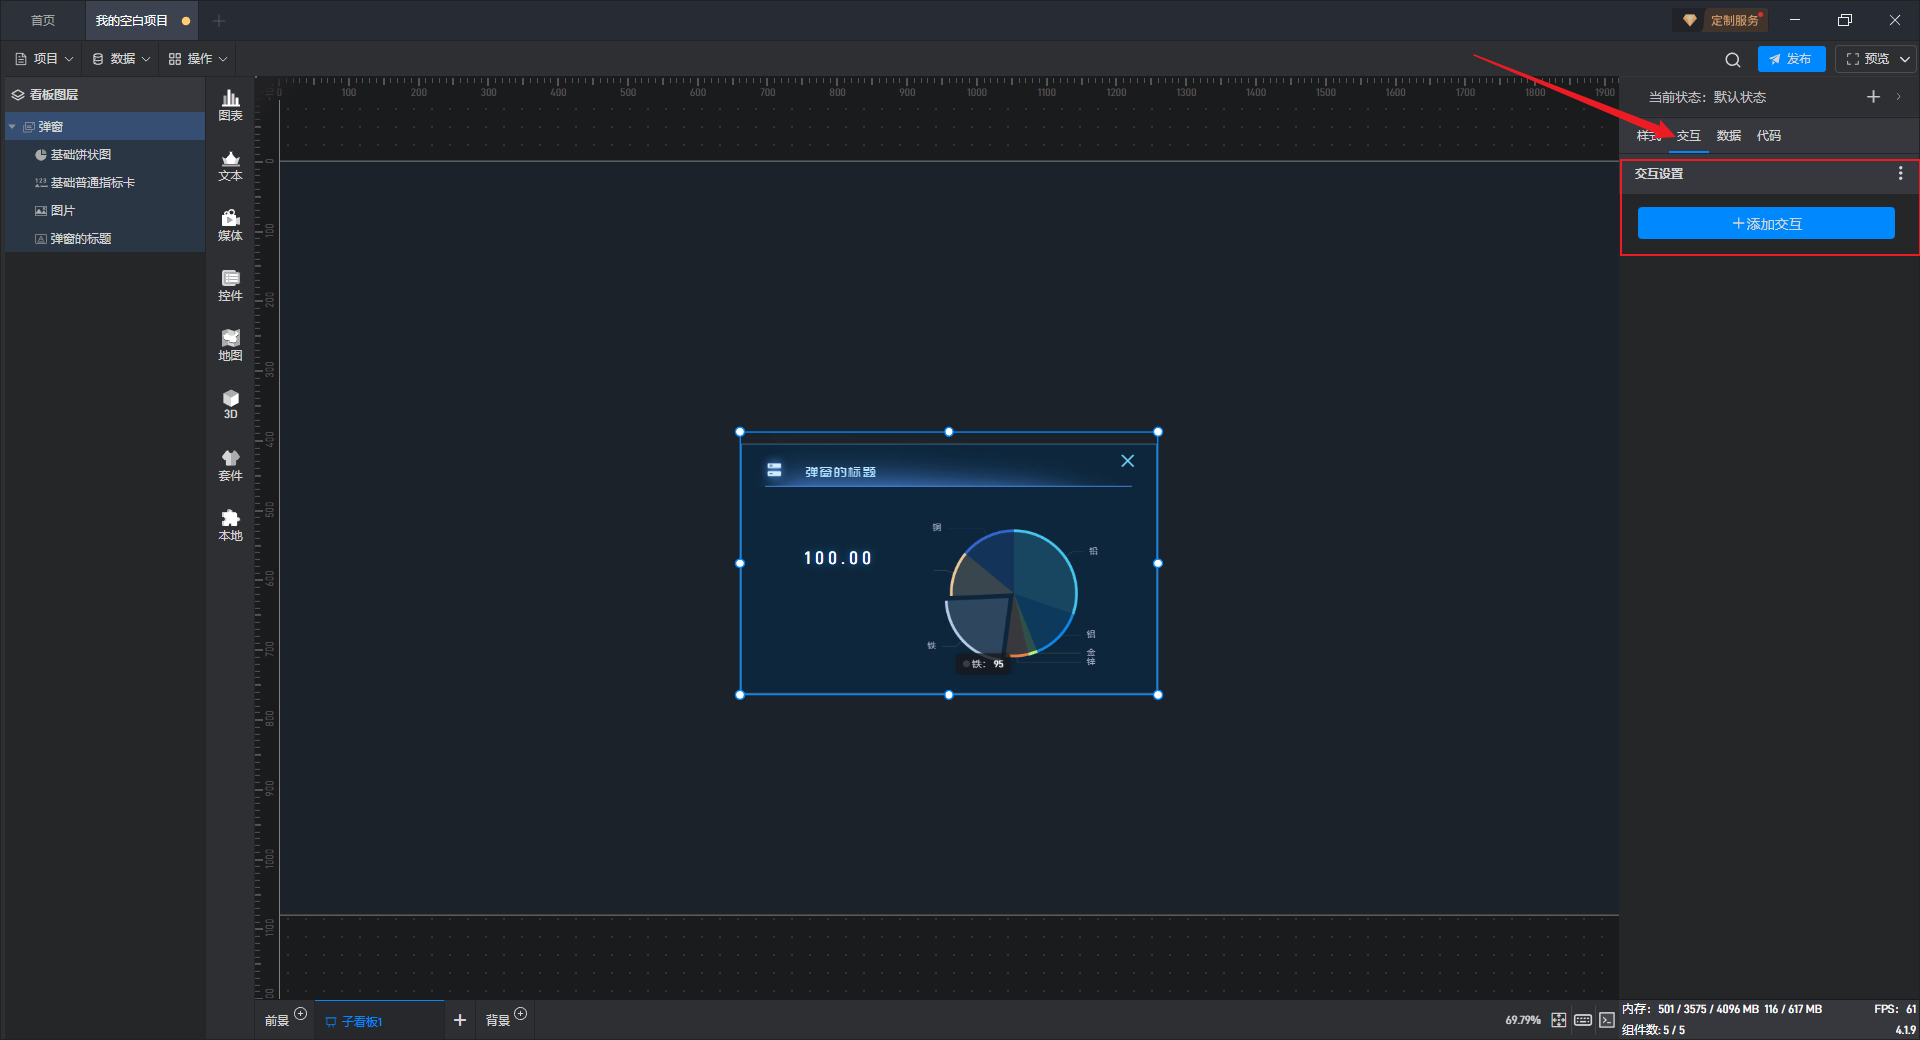Click the 发布 publish button
The height and width of the screenshot is (1040, 1920).
tap(1791, 59)
